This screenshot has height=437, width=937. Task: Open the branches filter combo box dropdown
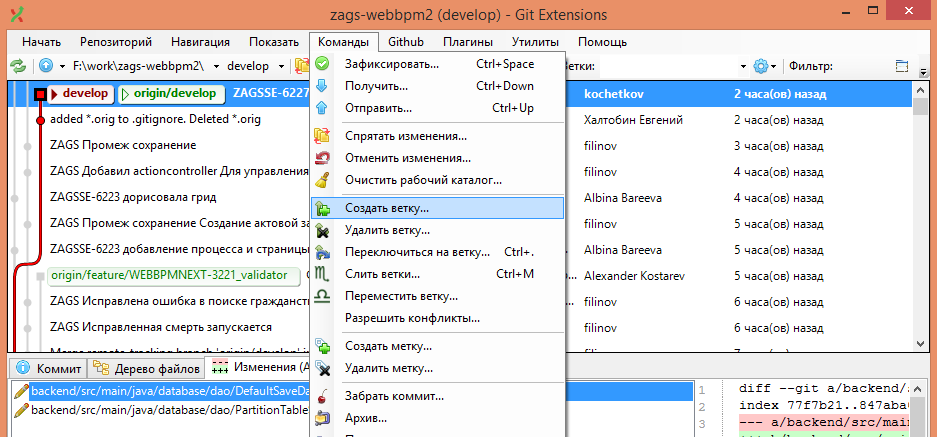[x=743, y=66]
